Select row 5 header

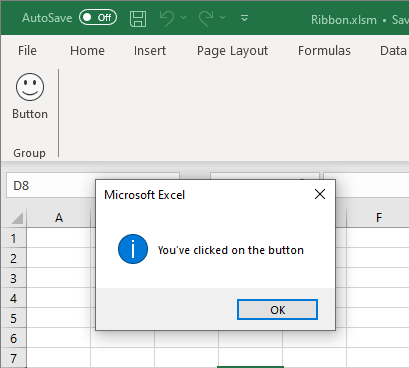click(x=13, y=318)
